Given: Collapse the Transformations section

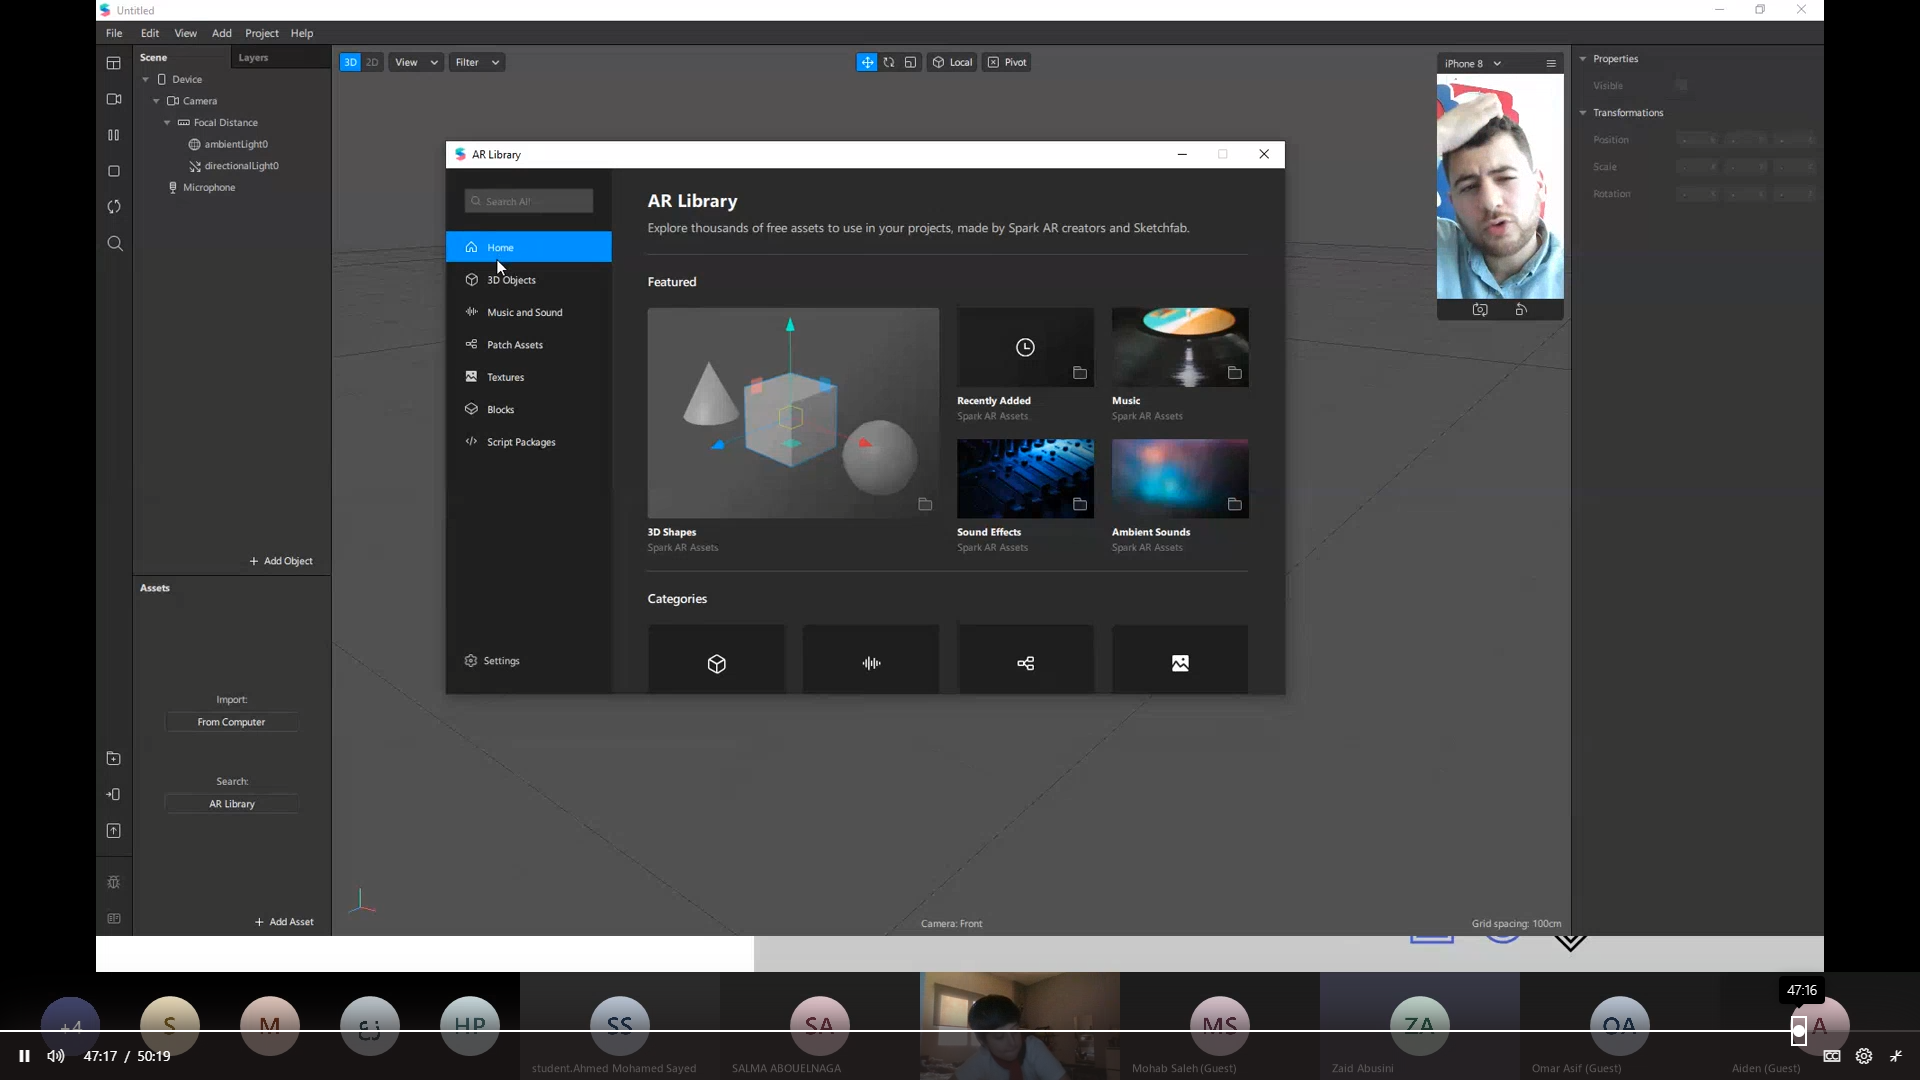Looking at the screenshot, I should 1583,113.
